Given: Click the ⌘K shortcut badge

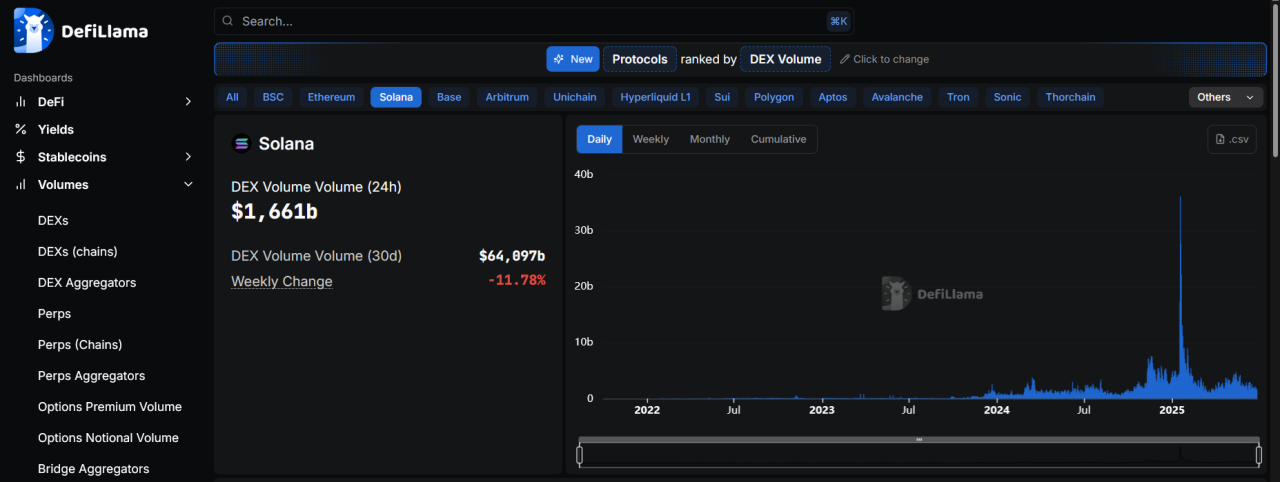Looking at the screenshot, I should (838, 21).
